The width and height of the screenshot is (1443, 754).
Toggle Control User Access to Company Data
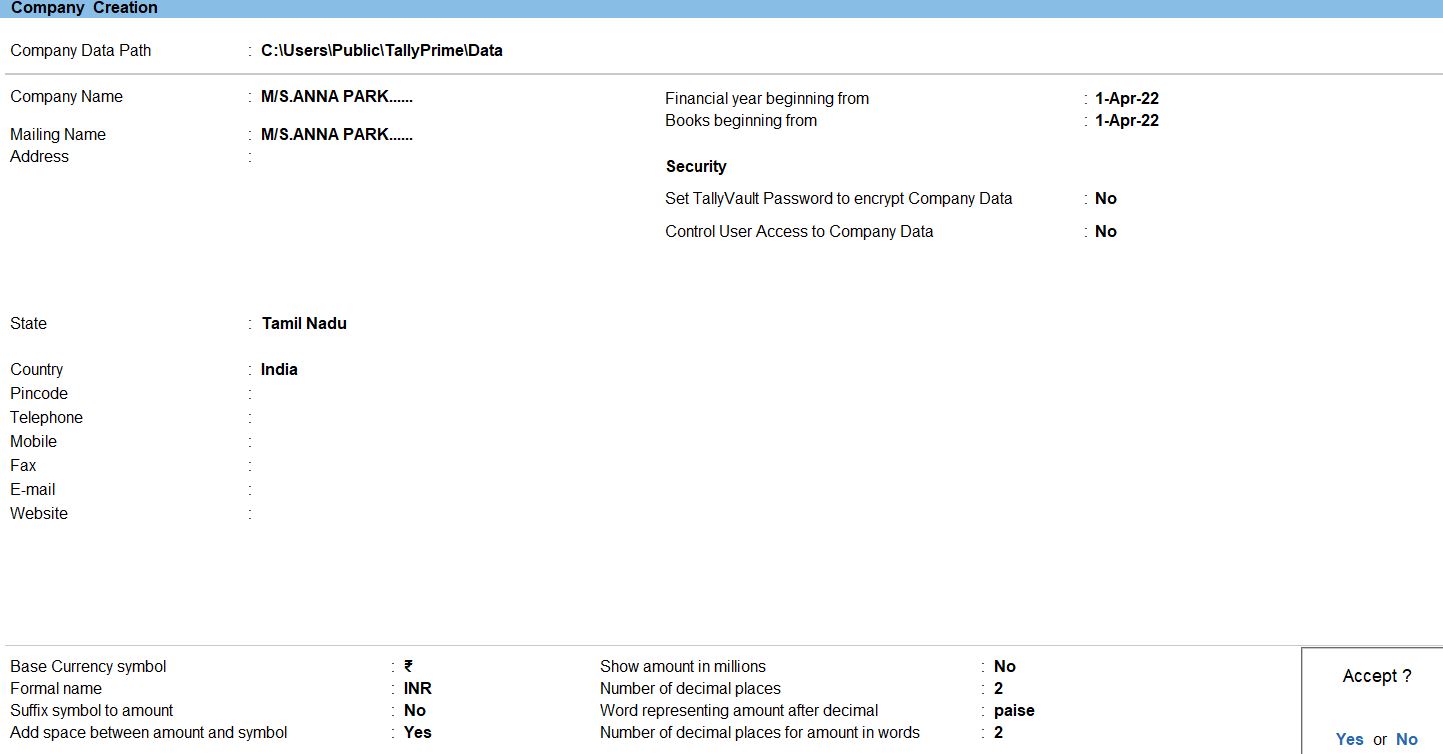click(x=1105, y=232)
